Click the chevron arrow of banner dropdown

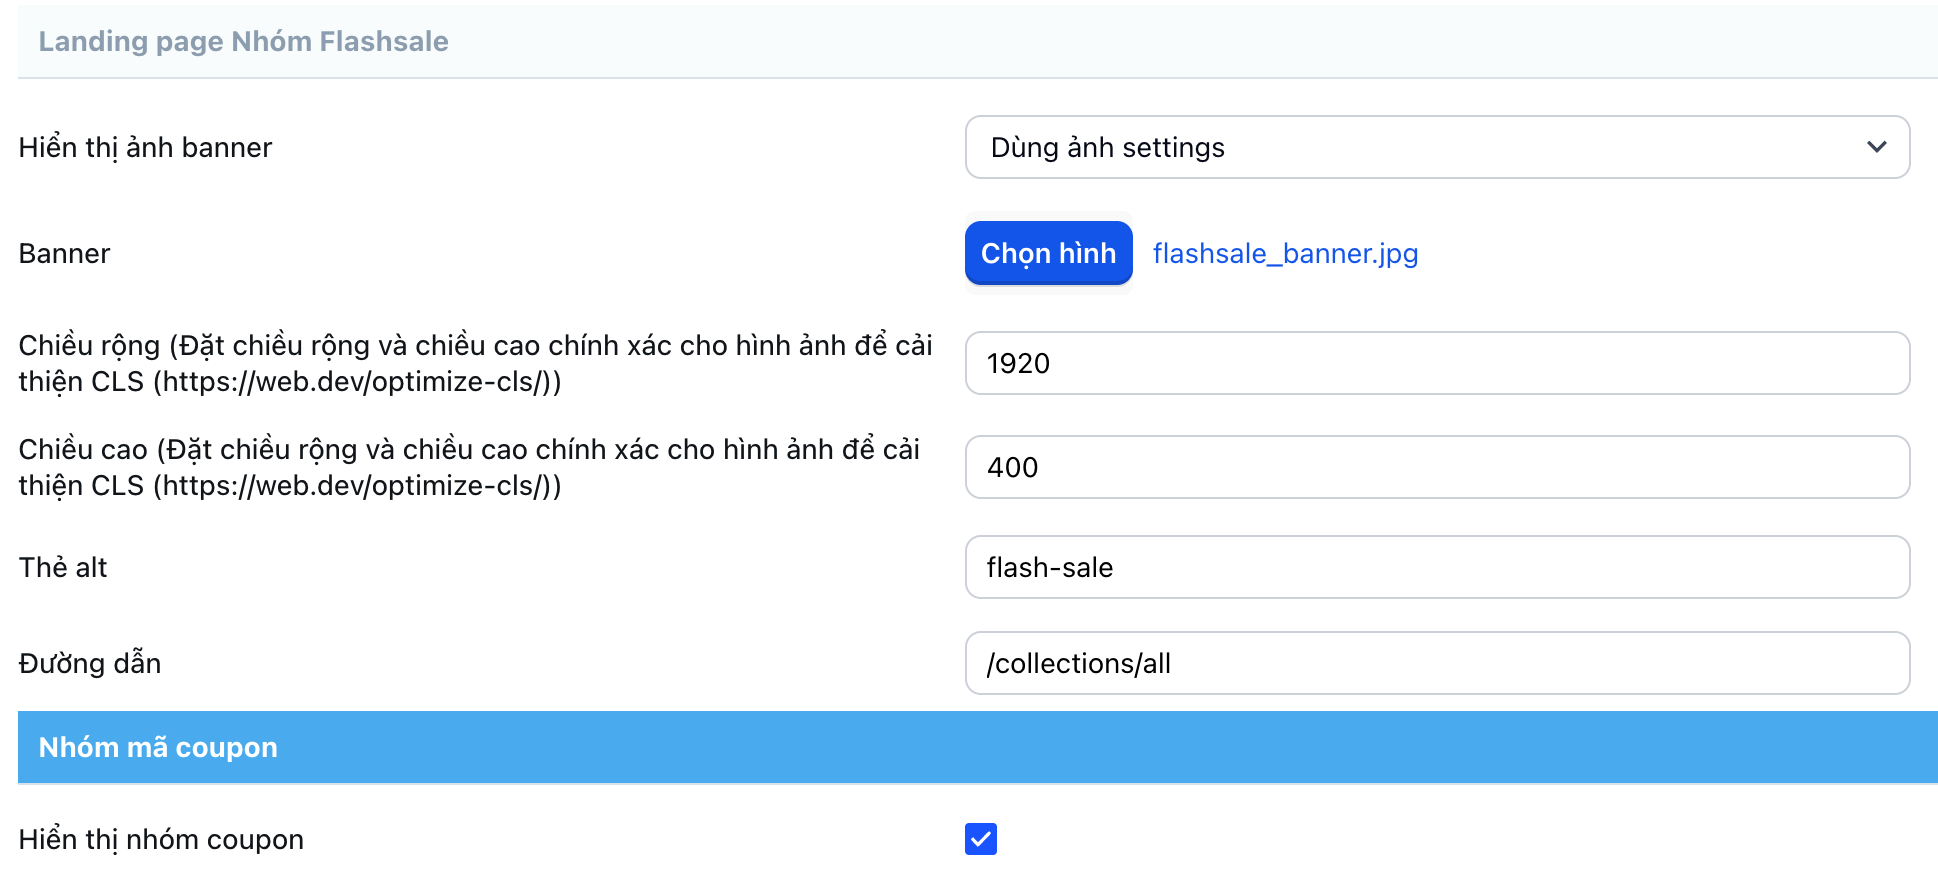pos(1876,147)
